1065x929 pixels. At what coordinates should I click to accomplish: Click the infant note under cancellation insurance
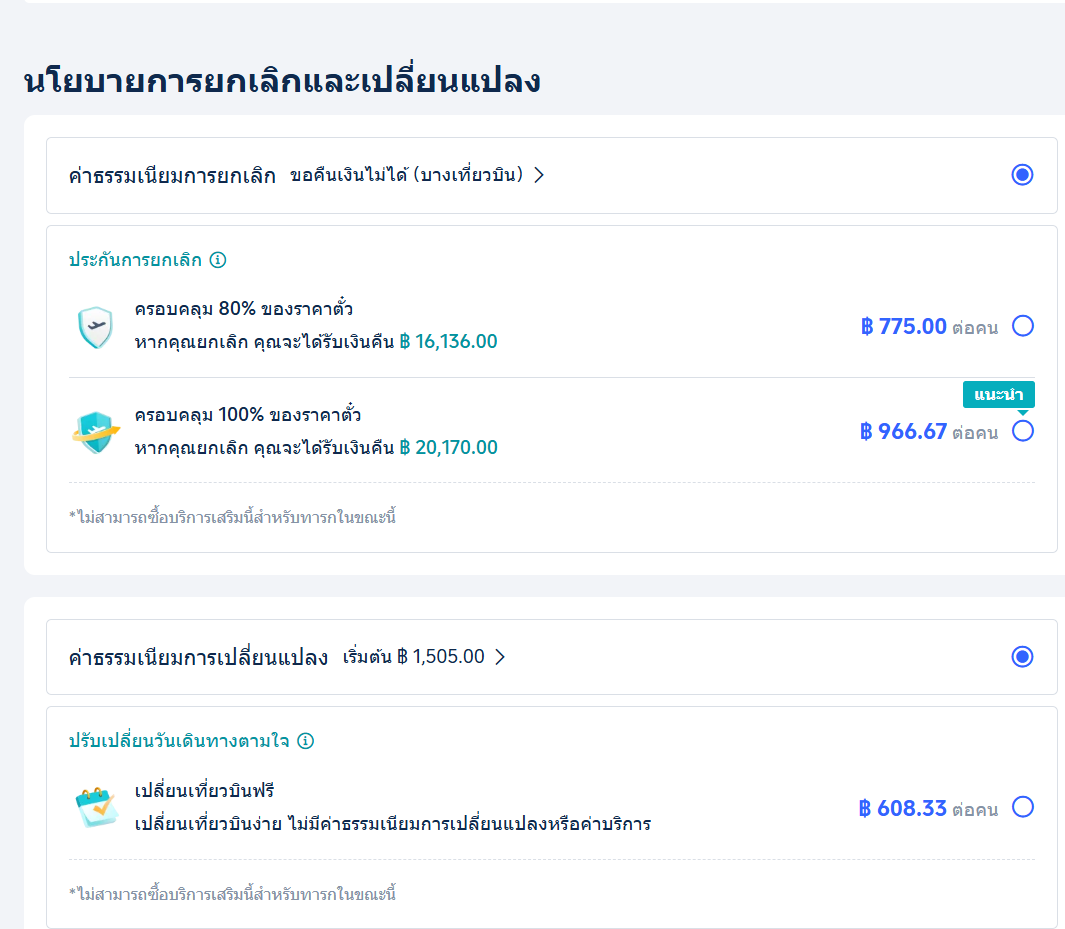coord(232,517)
